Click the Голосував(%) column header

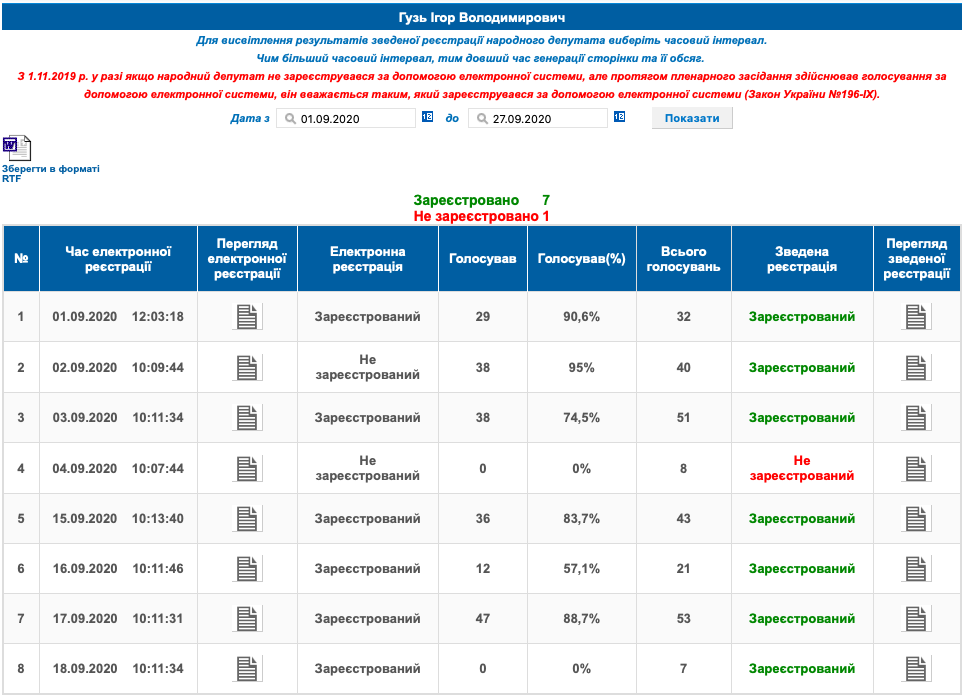581,259
